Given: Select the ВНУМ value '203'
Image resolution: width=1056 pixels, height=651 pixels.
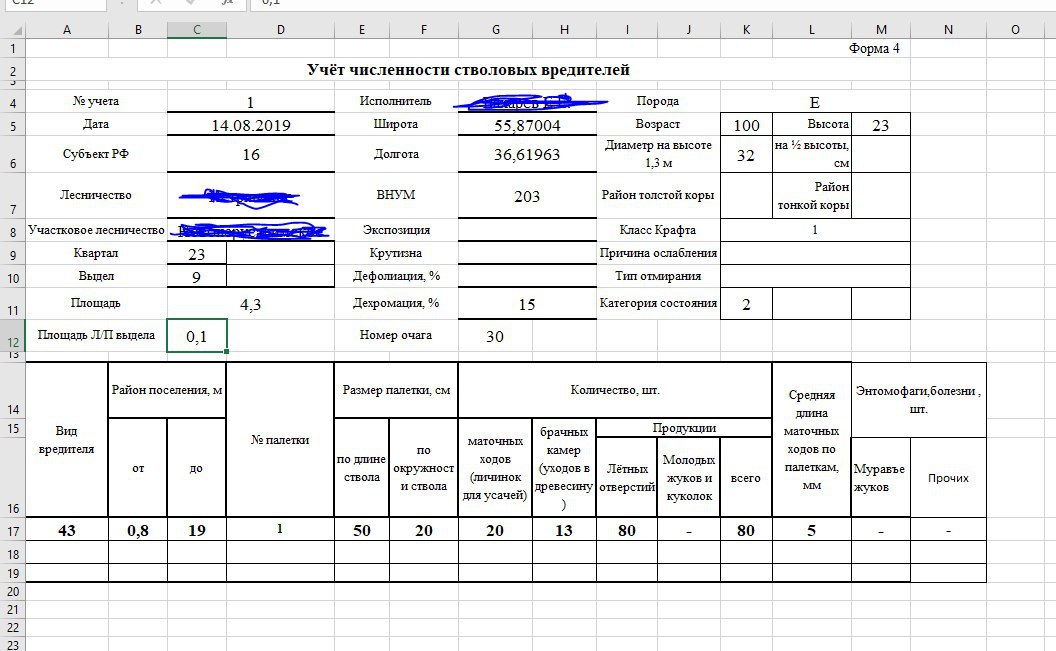Looking at the screenshot, I should (527, 196).
